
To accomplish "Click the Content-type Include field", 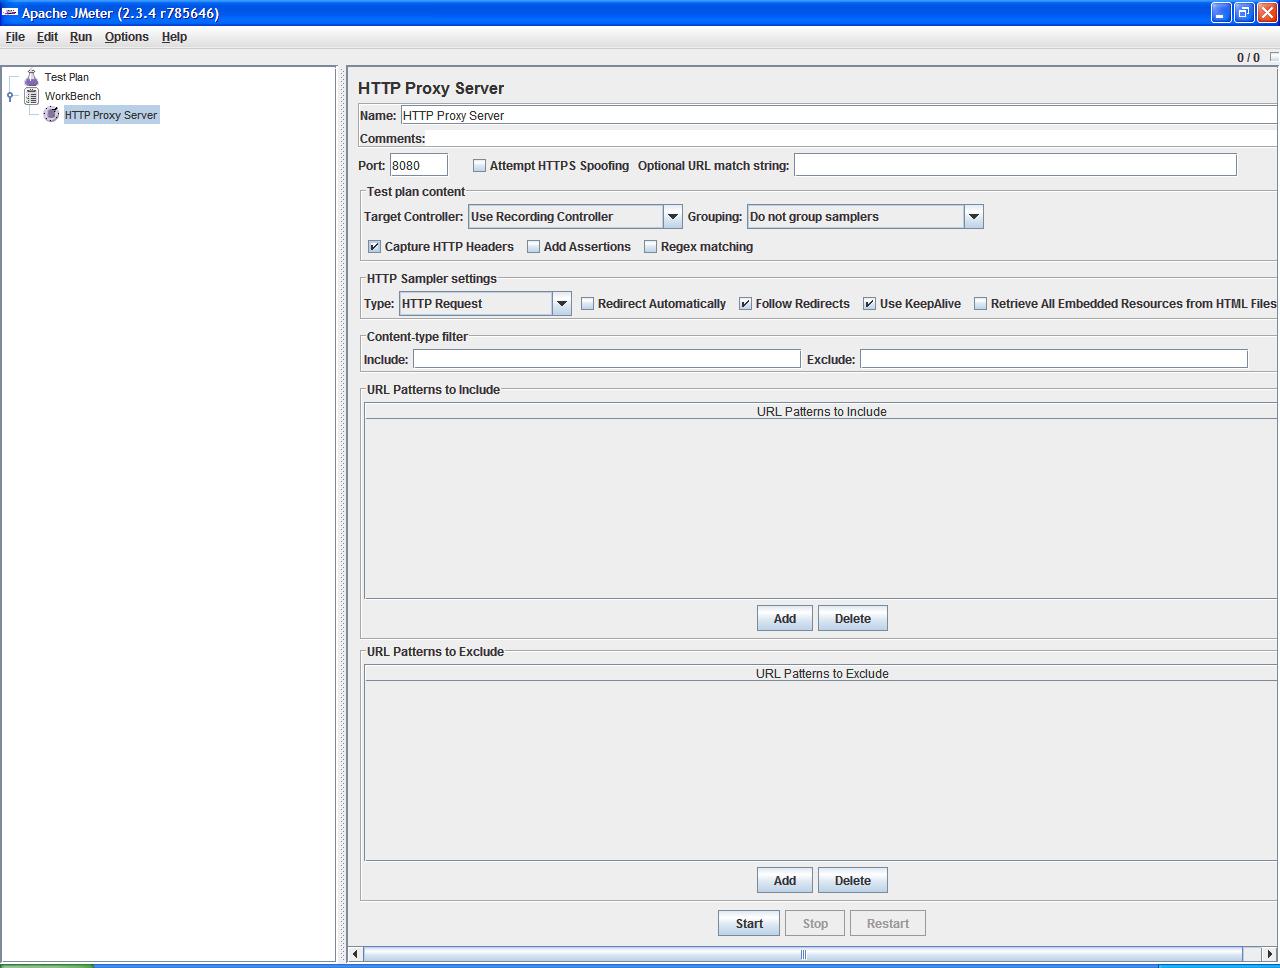I will tap(607, 359).
